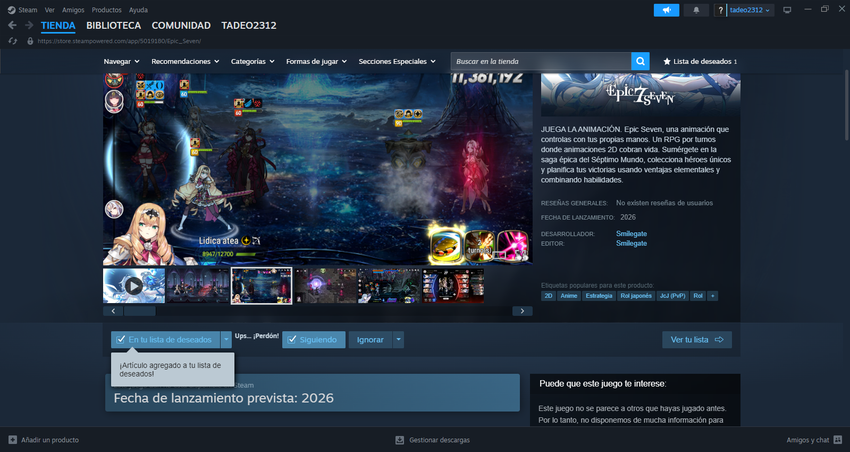Click the store search magnifier button
This screenshot has width=850, height=452.
640,61
